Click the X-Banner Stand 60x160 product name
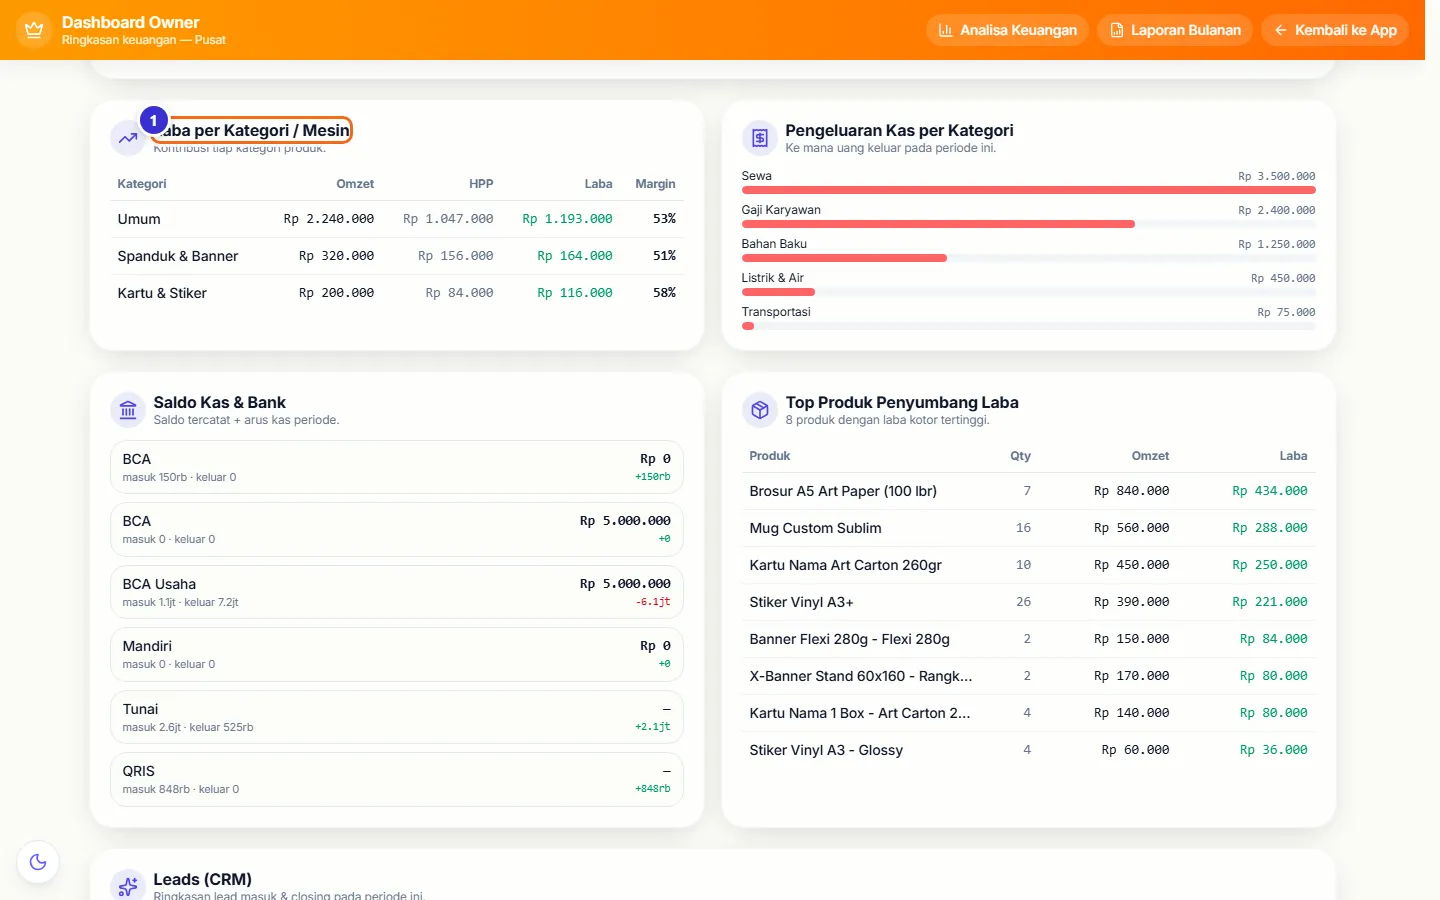This screenshot has height=900, width=1440. 861,676
